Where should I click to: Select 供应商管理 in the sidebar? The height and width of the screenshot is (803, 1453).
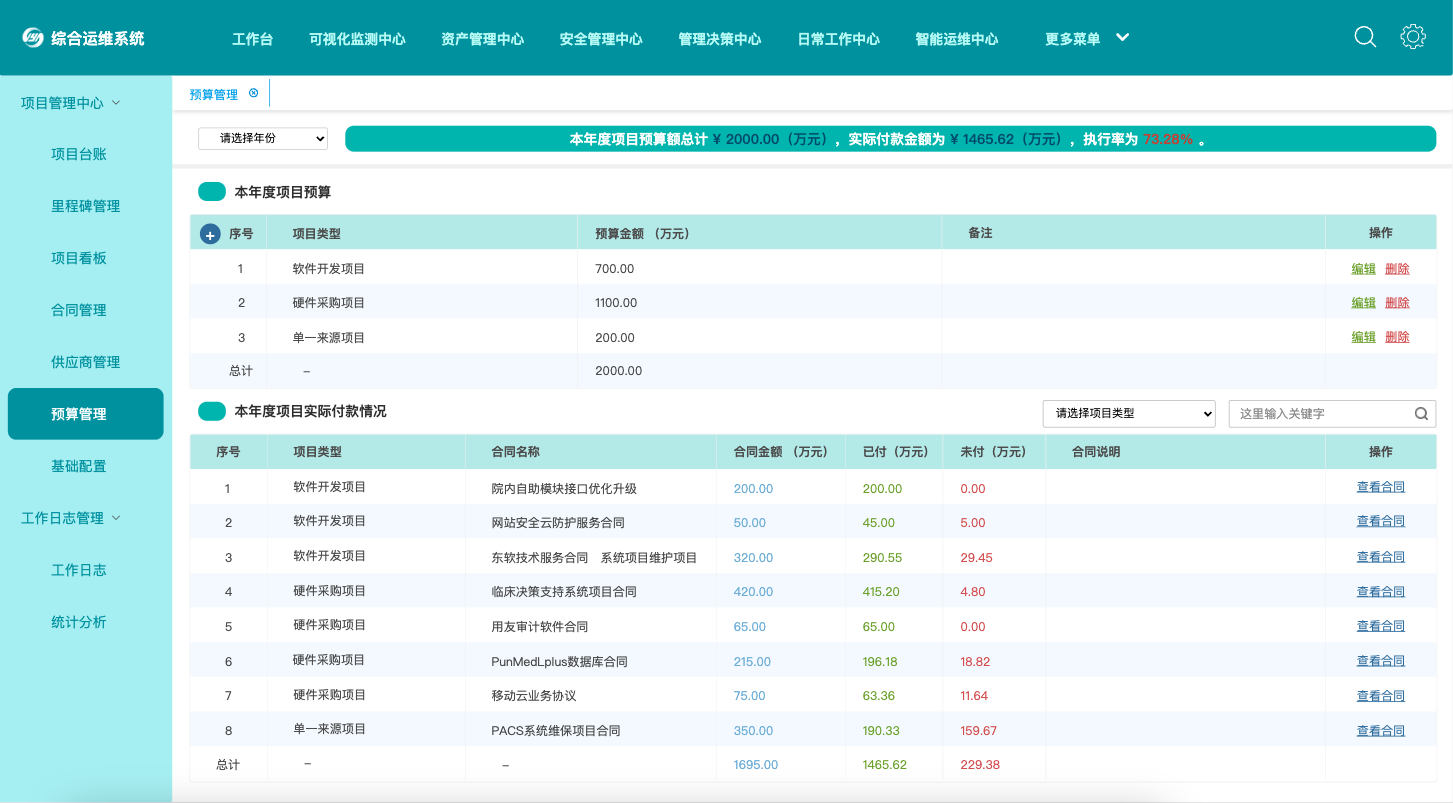(85, 362)
